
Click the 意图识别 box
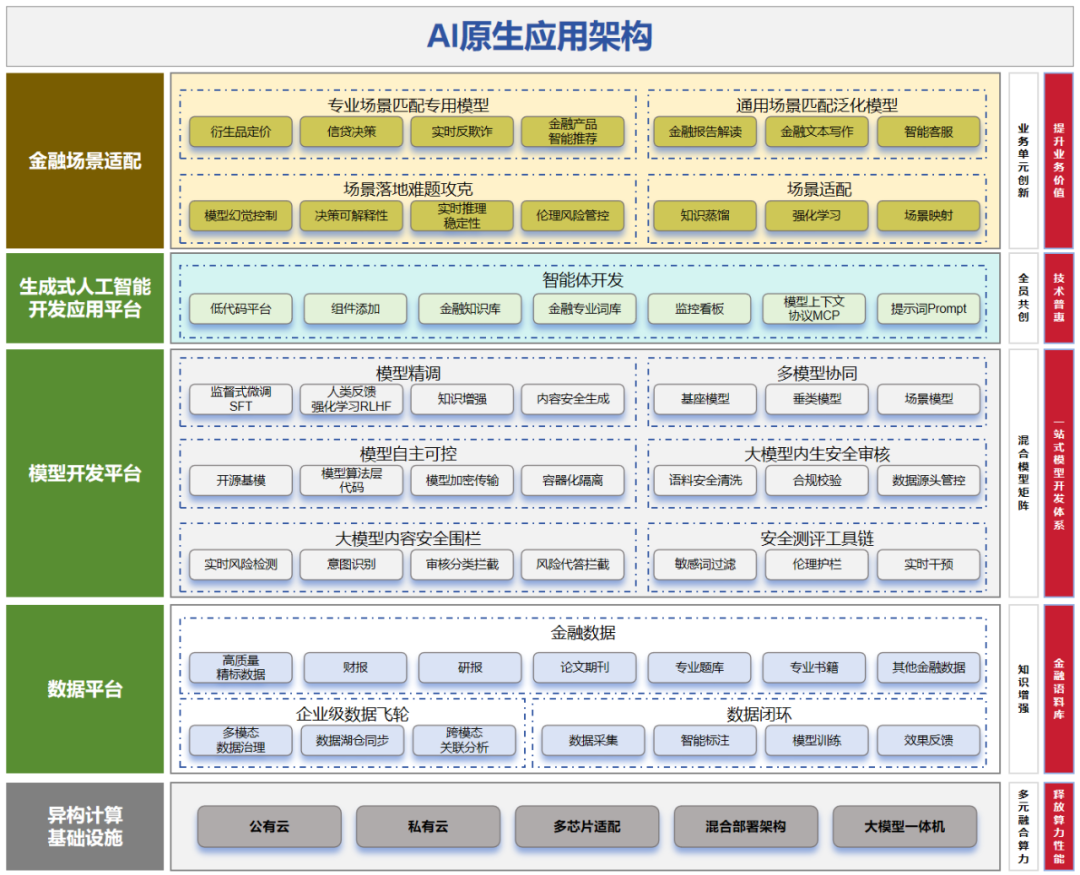[351, 564]
